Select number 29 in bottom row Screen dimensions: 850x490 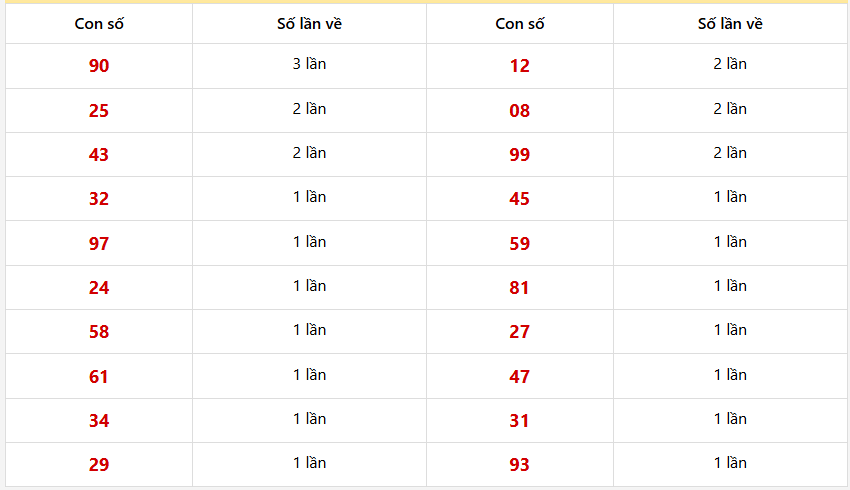tap(99, 465)
